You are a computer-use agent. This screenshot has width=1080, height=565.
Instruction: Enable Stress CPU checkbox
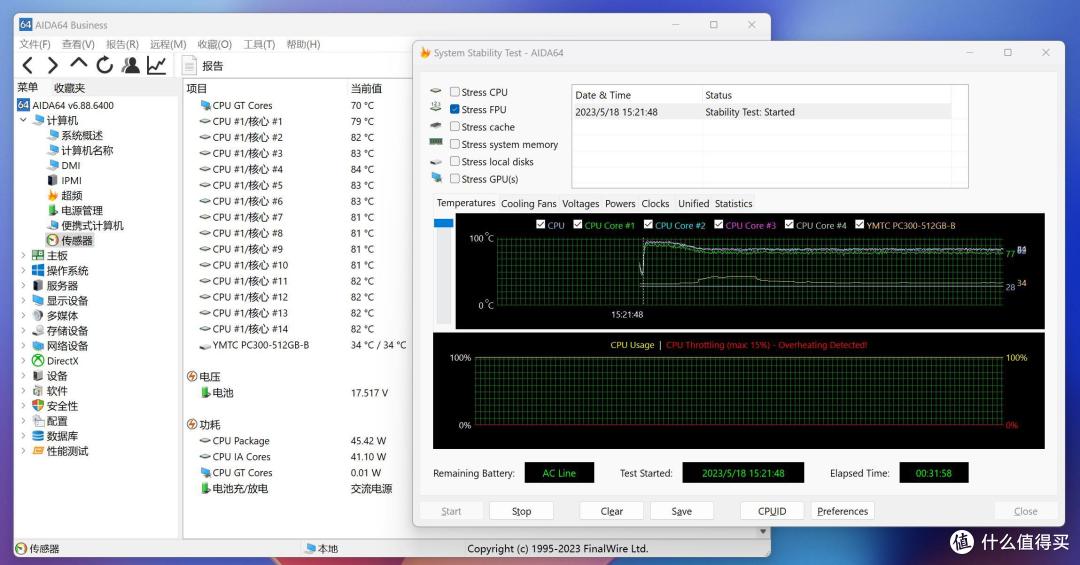pos(455,92)
